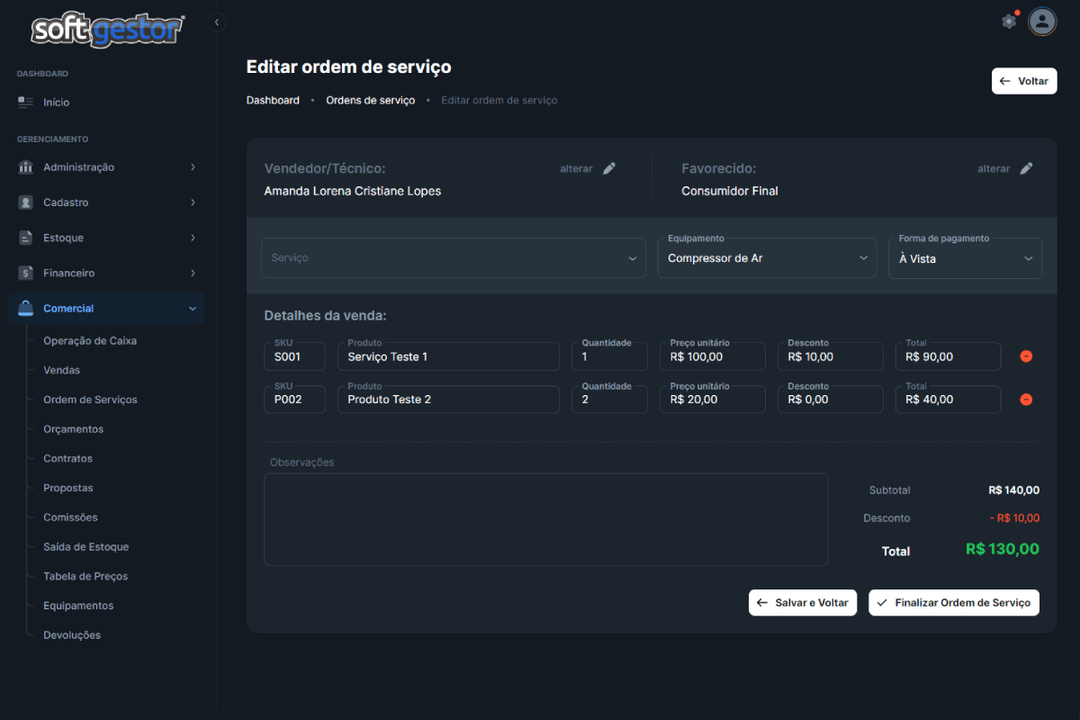Click into the Observações text area
This screenshot has width=1080, height=720.
click(545, 520)
